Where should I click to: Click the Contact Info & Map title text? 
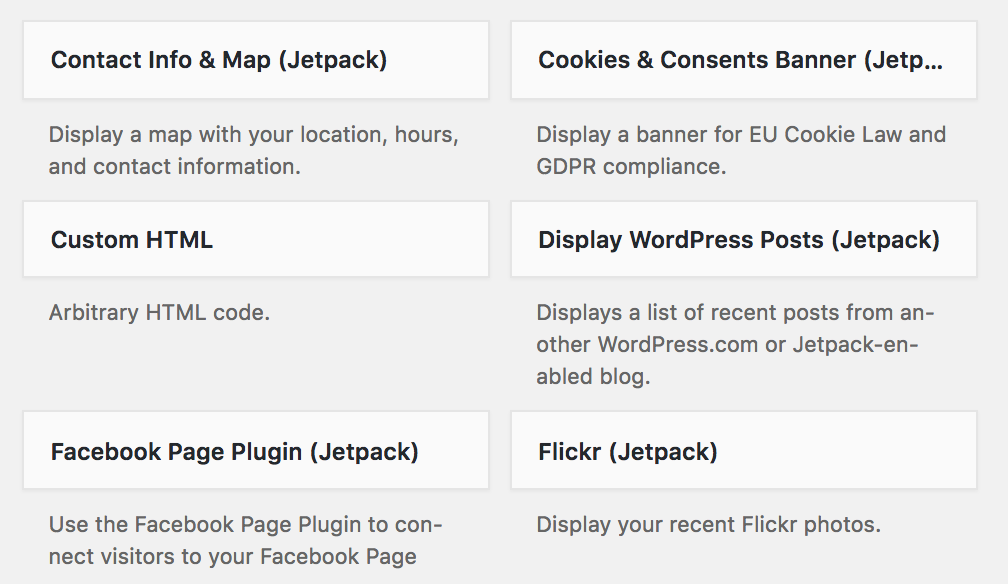[219, 60]
